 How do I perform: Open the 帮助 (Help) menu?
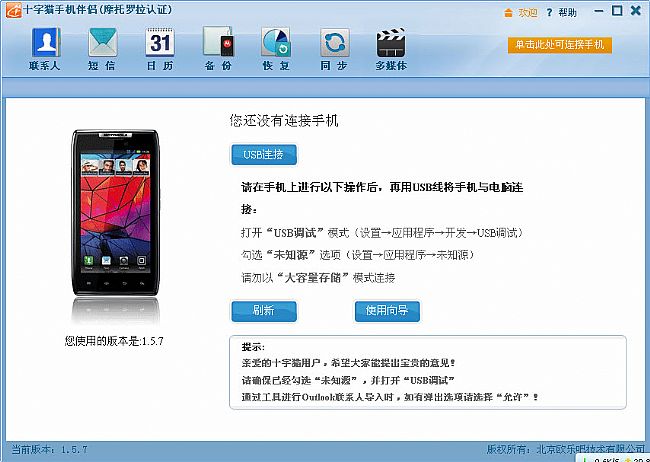click(x=560, y=12)
